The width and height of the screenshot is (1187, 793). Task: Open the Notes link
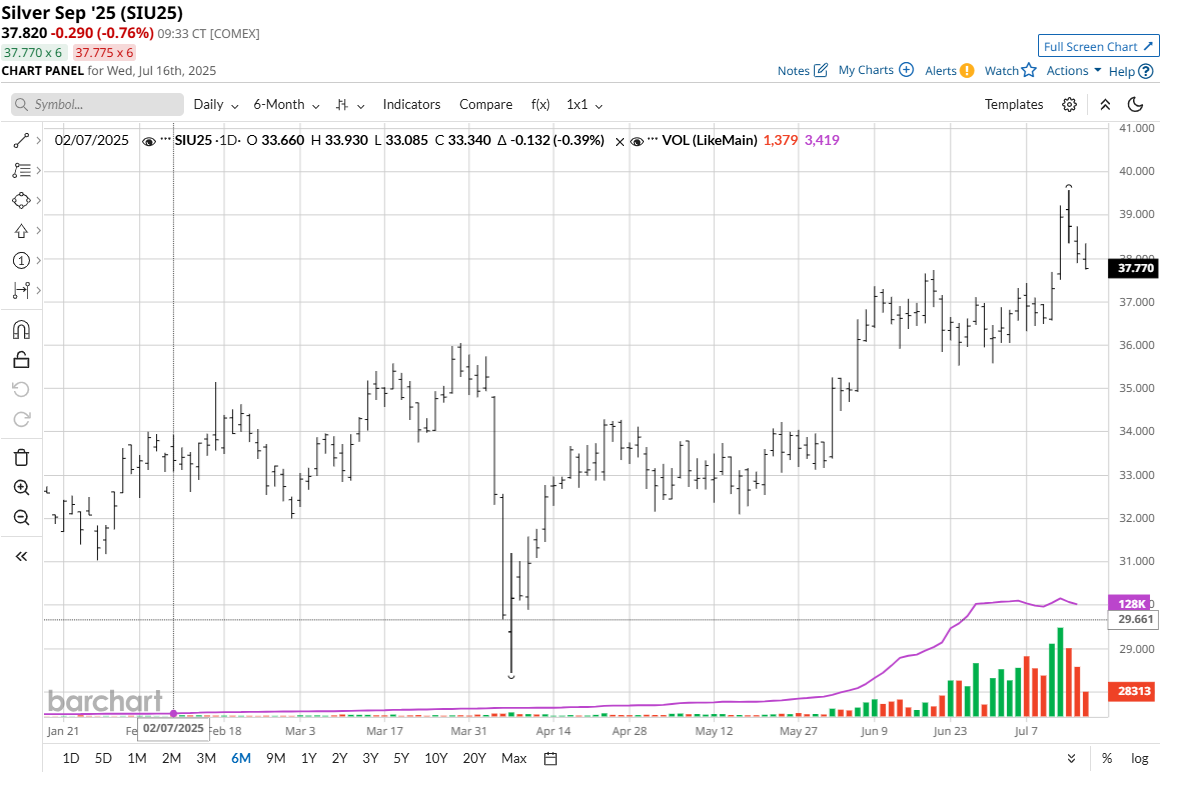coord(793,70)
